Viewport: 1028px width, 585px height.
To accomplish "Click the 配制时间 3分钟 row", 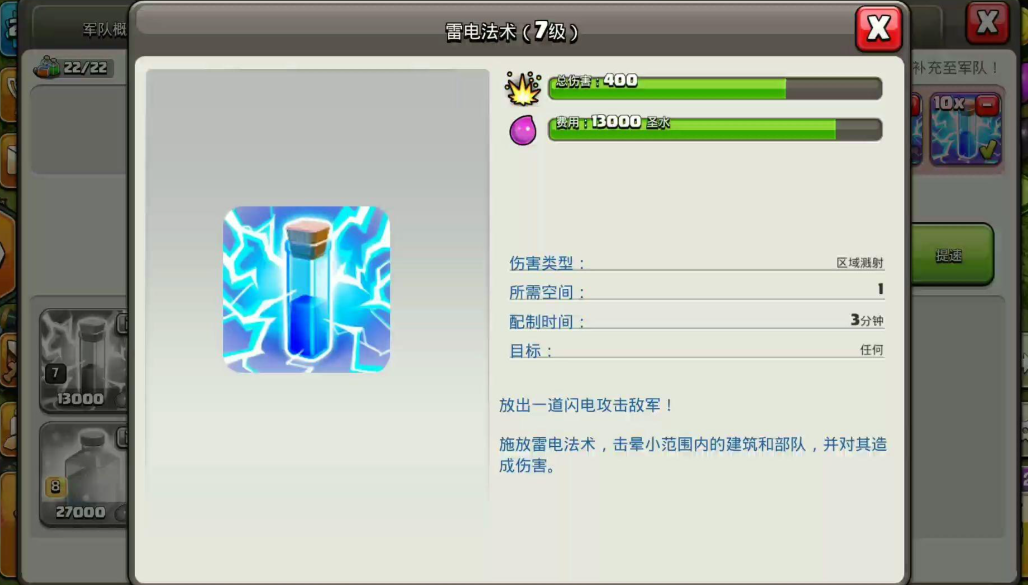I will tap(696, 321).
